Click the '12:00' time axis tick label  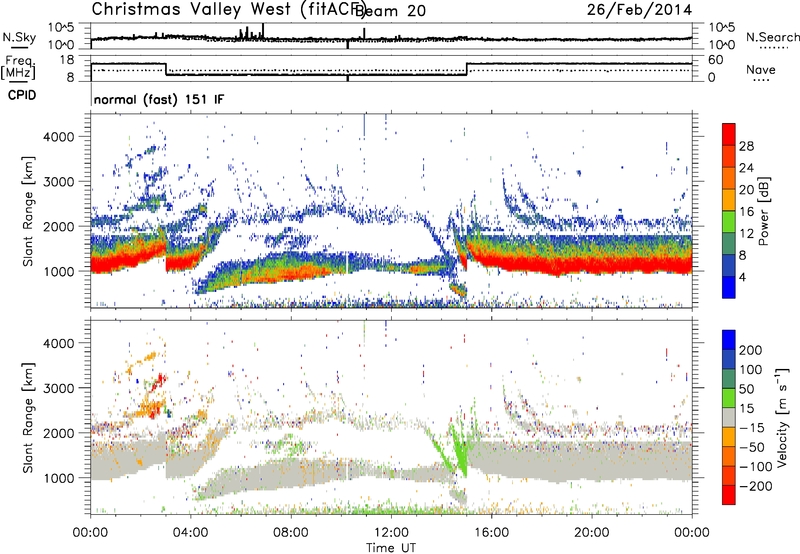click(x=391, y=532)
